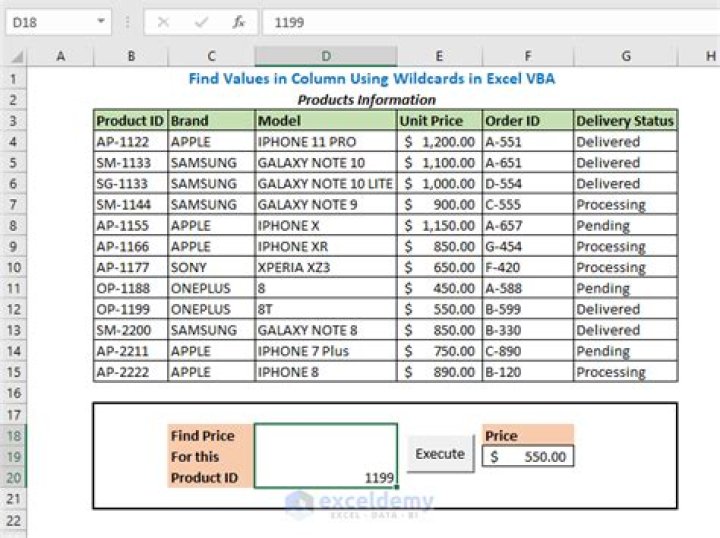720x538 pixels.
Task: Click cell XPERIA XZ3
Action: 326,268
